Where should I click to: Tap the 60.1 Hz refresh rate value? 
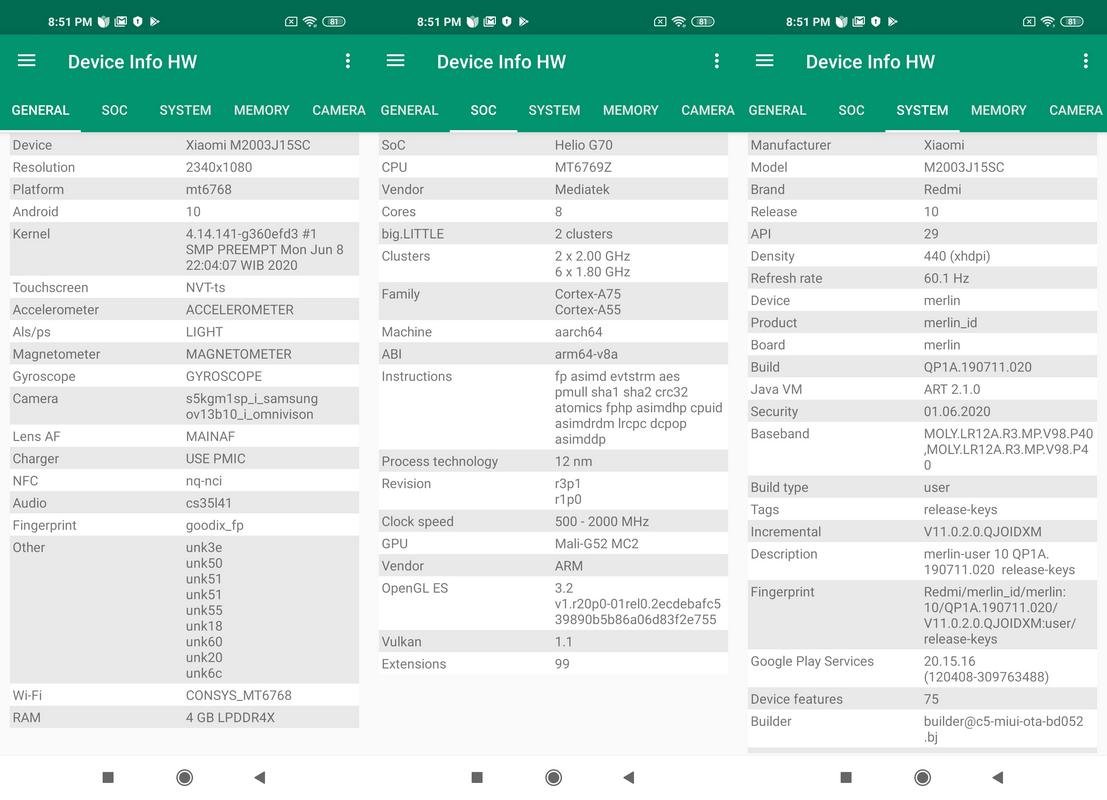946,278
